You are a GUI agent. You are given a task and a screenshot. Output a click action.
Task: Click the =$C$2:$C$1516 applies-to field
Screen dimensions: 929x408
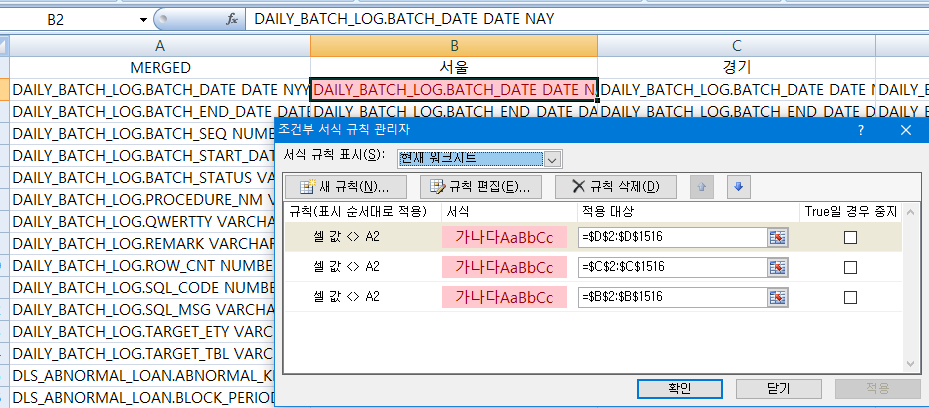(x=670, y=267)
